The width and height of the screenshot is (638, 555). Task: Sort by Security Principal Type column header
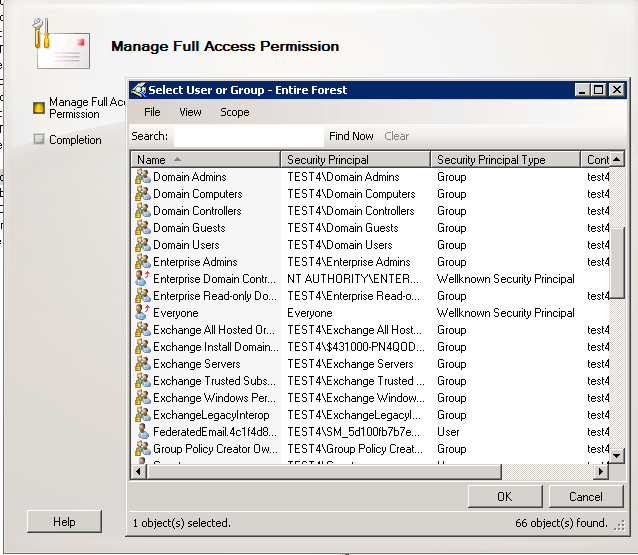tap(505, 160)
